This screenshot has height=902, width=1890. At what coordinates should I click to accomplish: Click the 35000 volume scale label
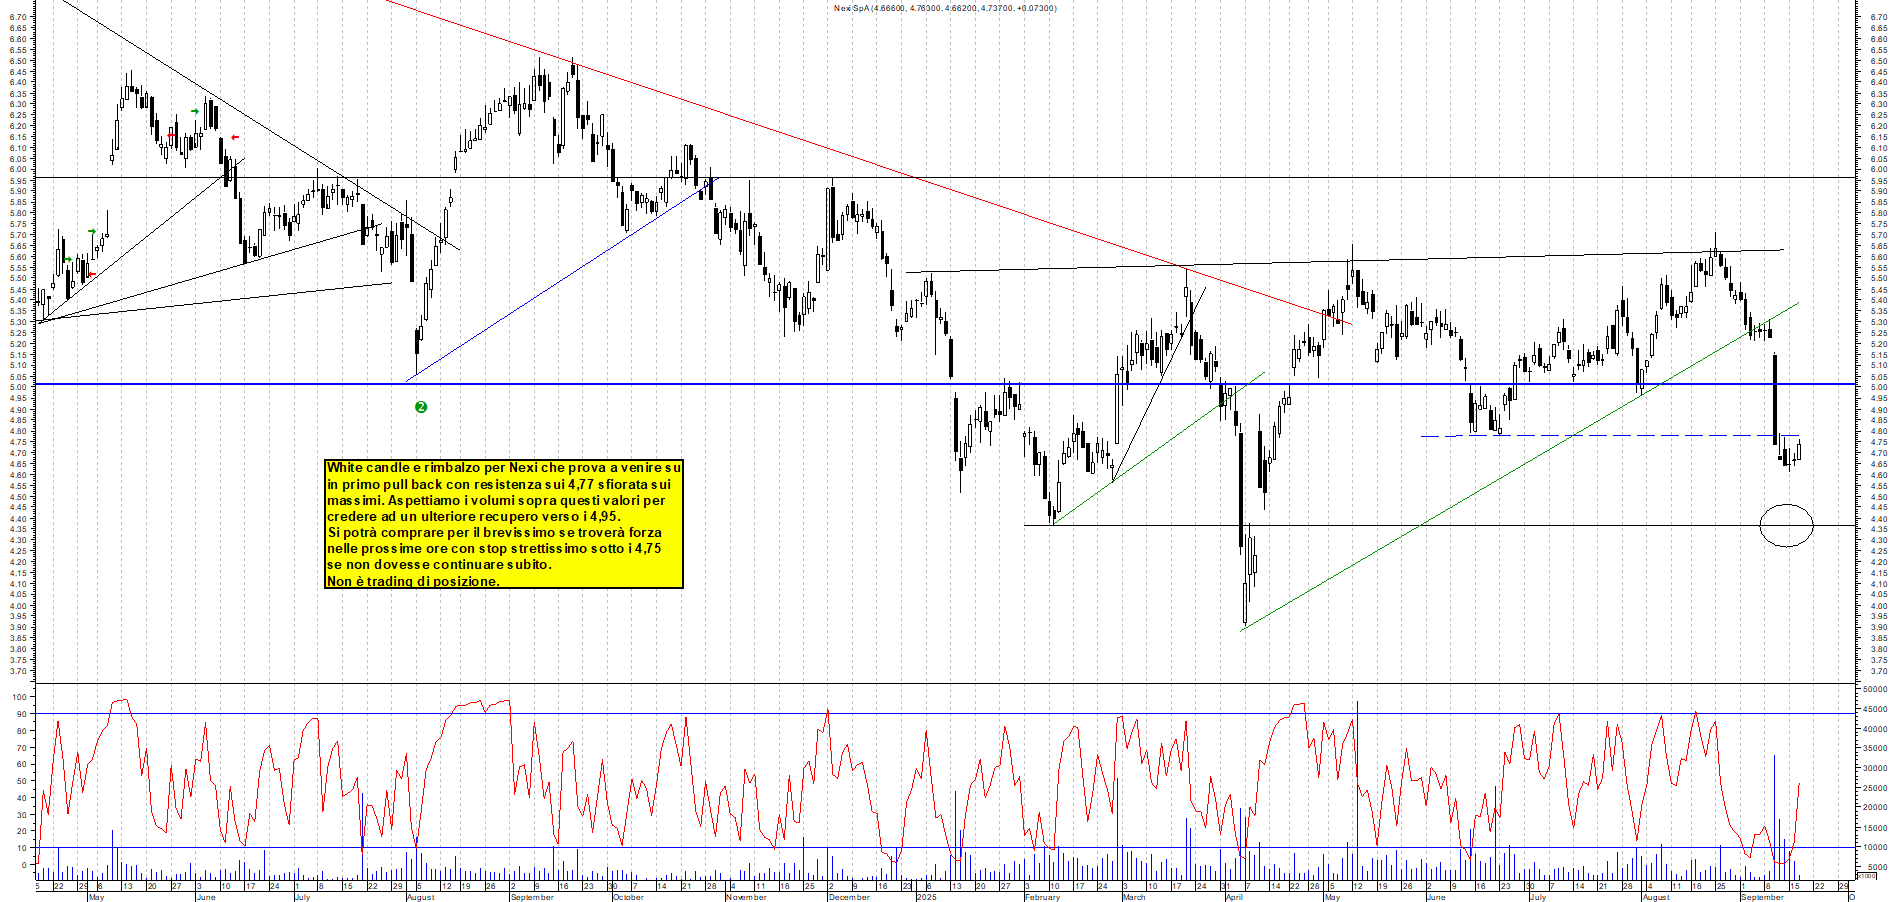[1875, 749]
